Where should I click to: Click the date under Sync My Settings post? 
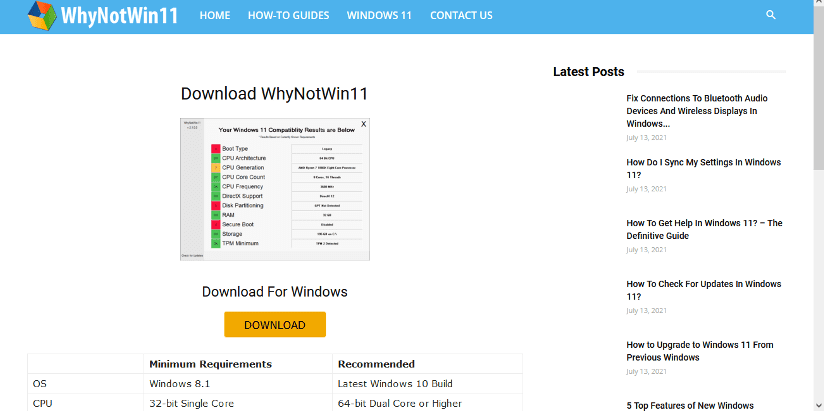[x=646, y=189]
